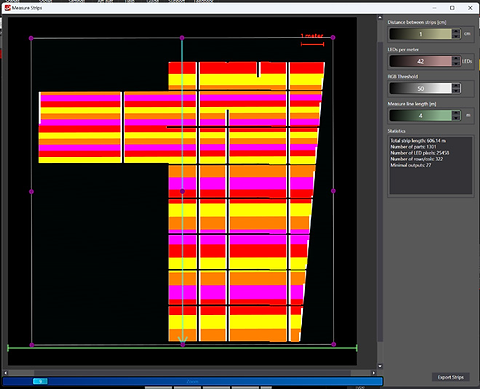Viewport: 480px width, 389px height.
Task: Click the horizontal scrollbar left arrow
Action: [5, 373]
